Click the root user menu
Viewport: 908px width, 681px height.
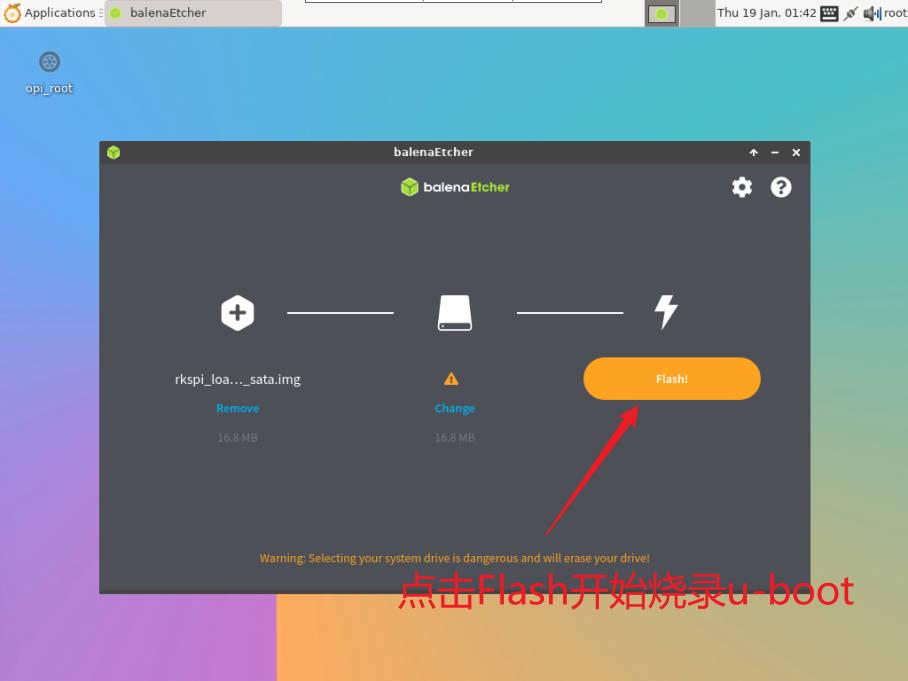[x=895, y=13]
